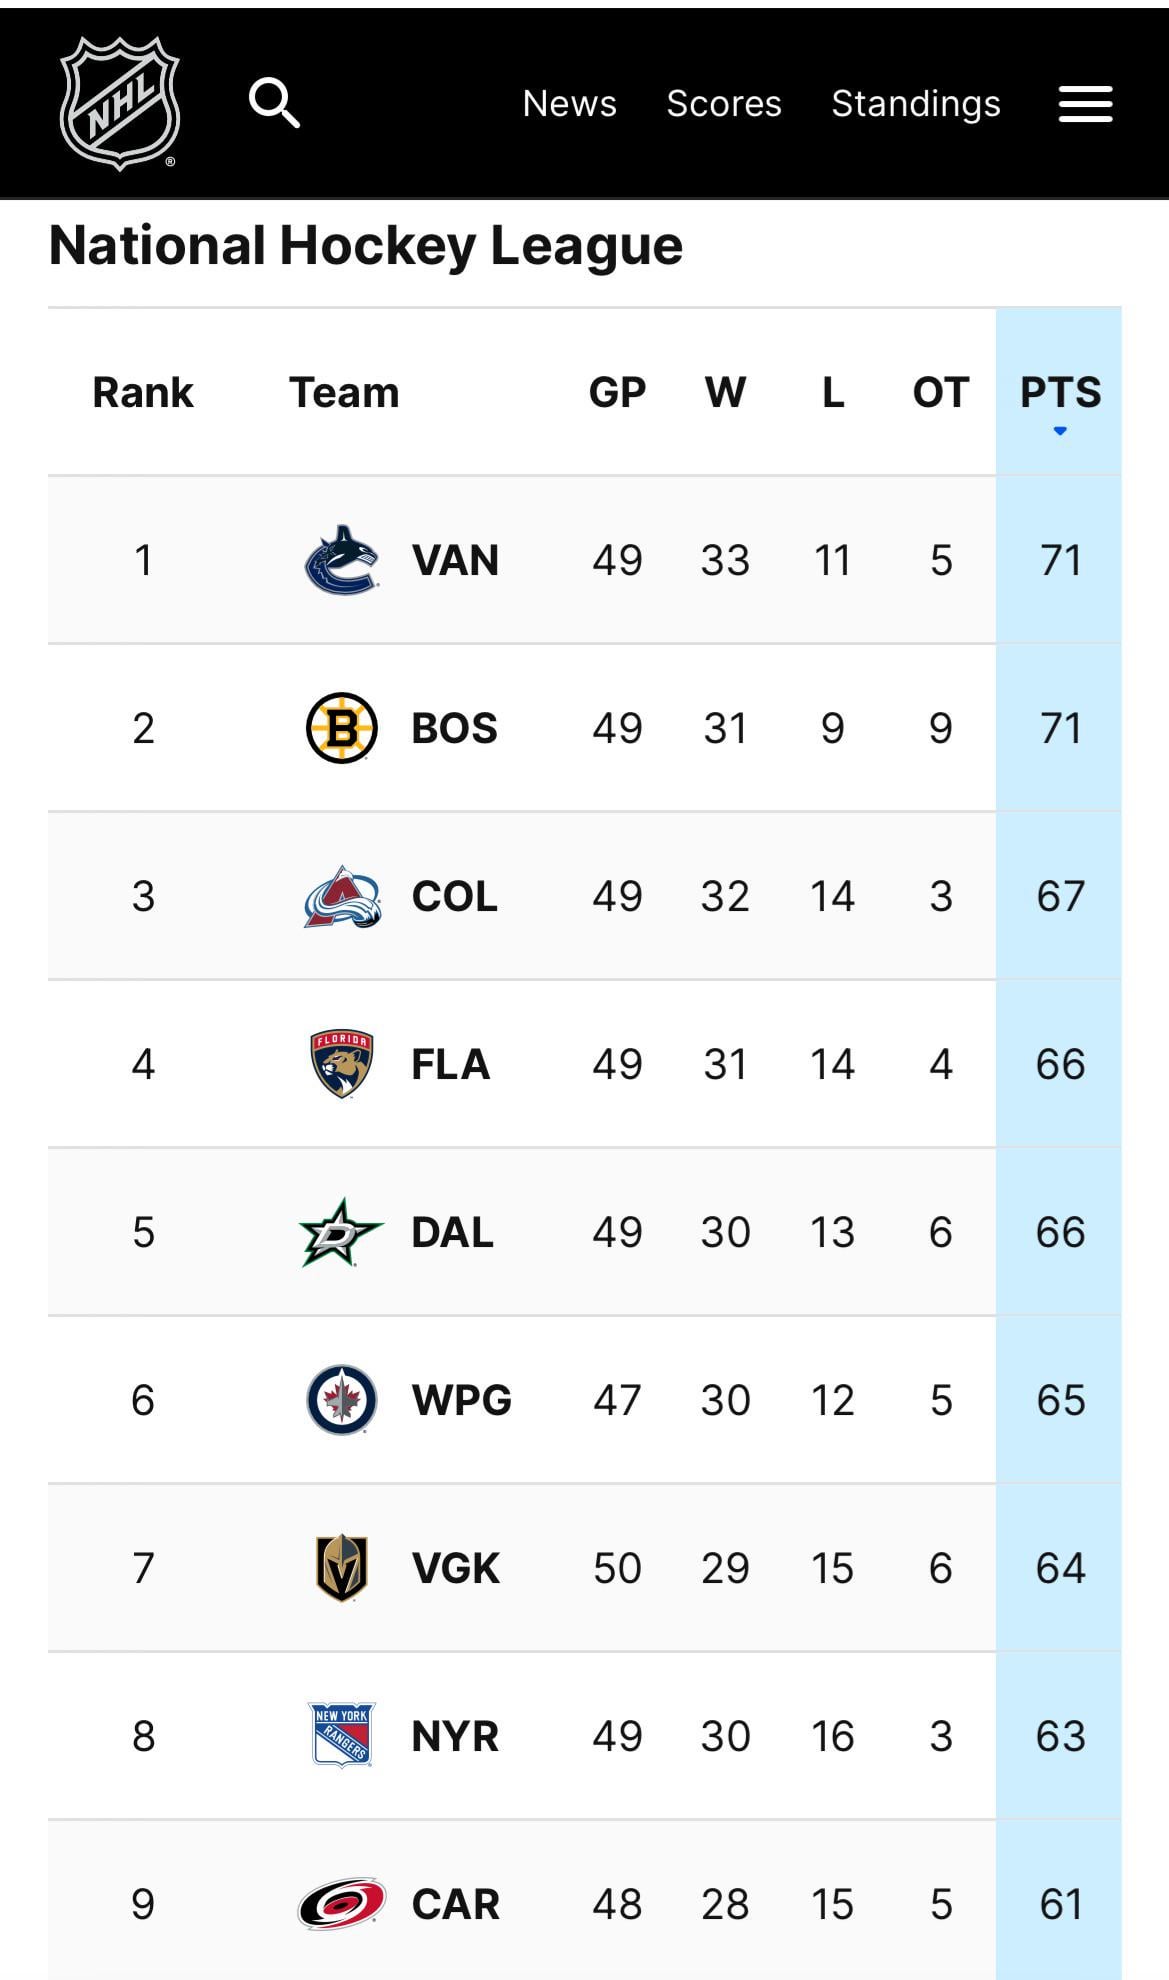This screenshot has height=1980, width=1169.
Task: Sort standings by the GP column
Action: coord(617,393)
